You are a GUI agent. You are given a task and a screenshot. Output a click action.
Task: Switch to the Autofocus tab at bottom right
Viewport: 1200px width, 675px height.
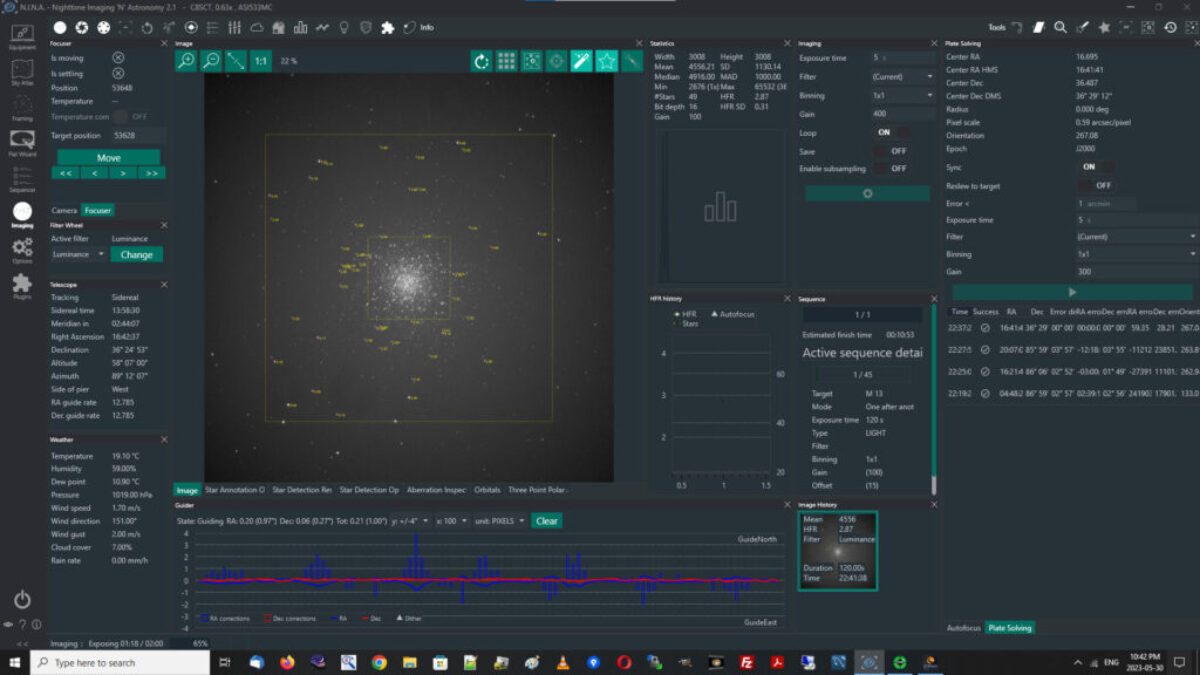963,628
